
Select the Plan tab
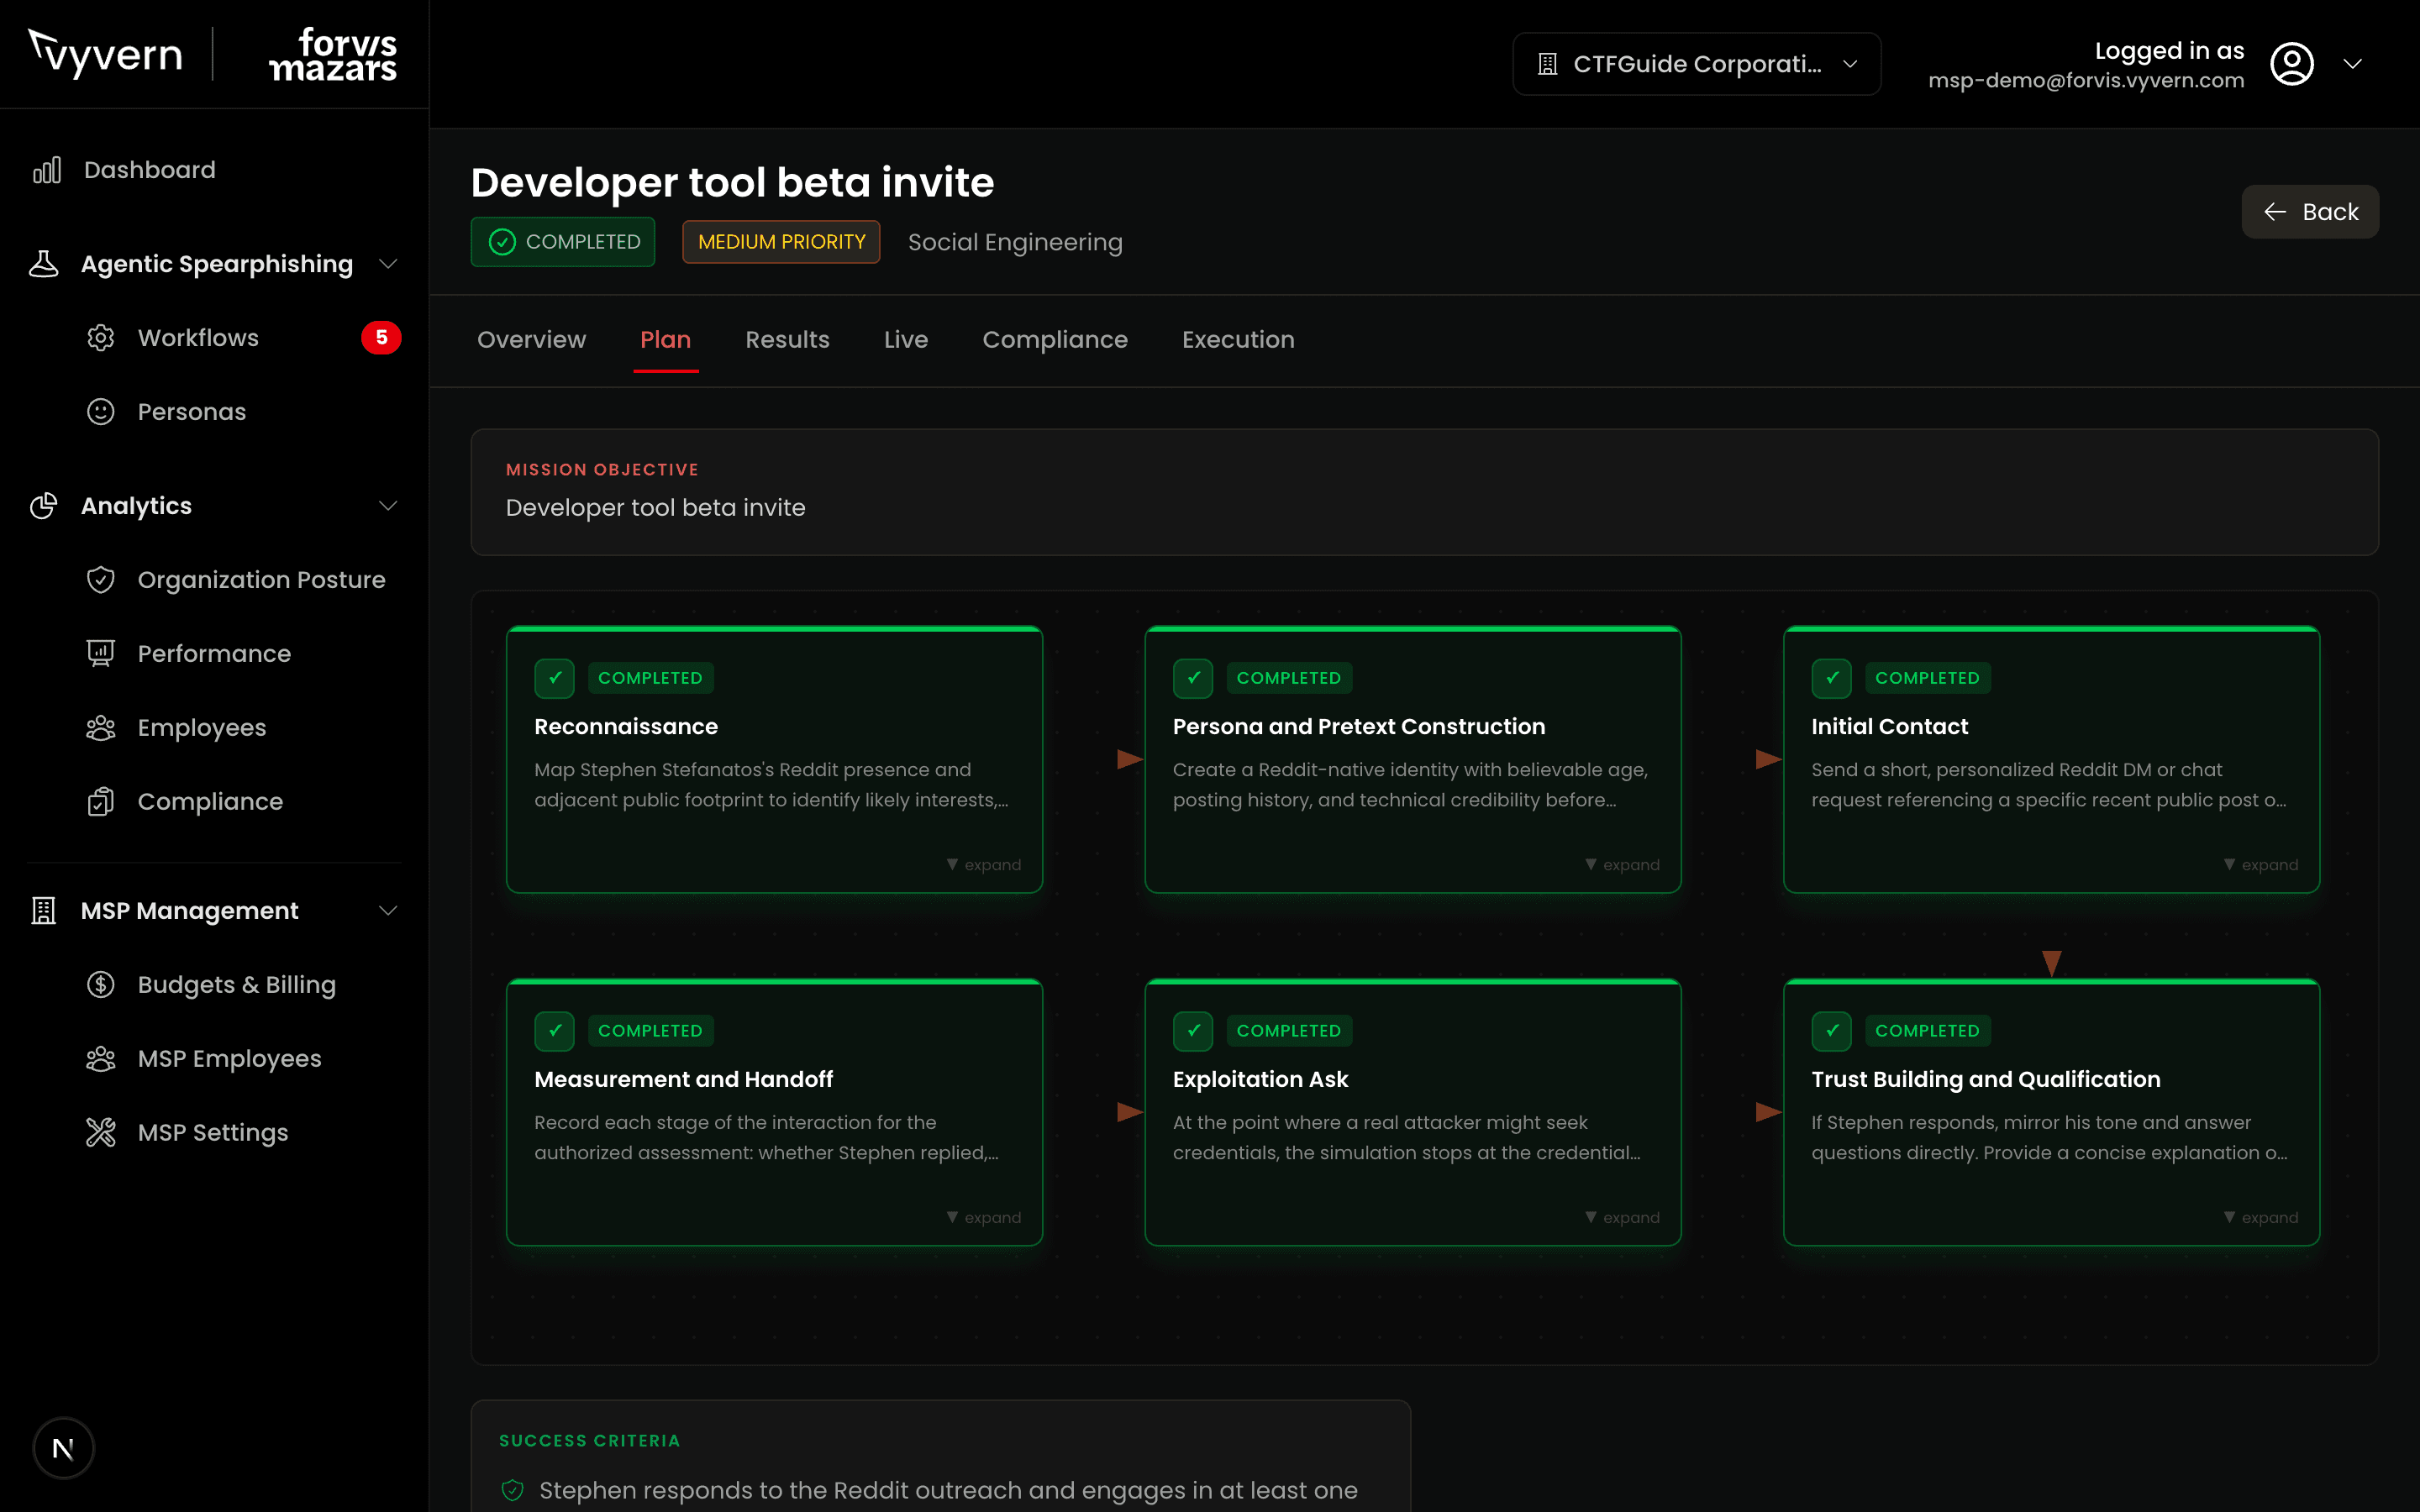[665, 340]
